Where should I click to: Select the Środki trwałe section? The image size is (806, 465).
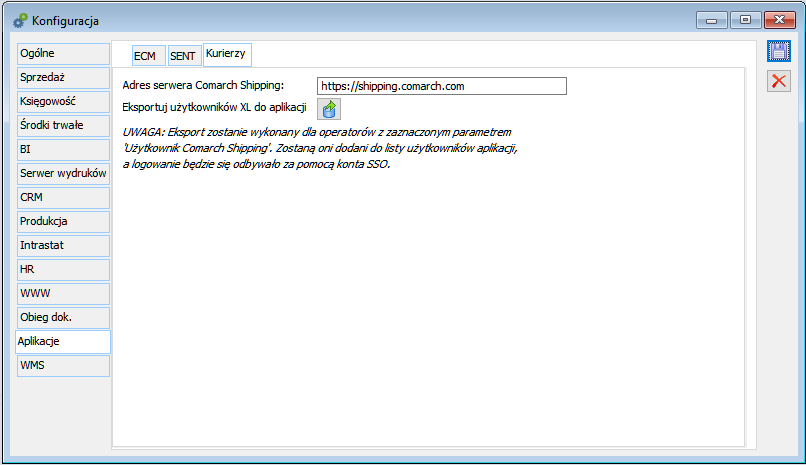click(x=63, y=125)
